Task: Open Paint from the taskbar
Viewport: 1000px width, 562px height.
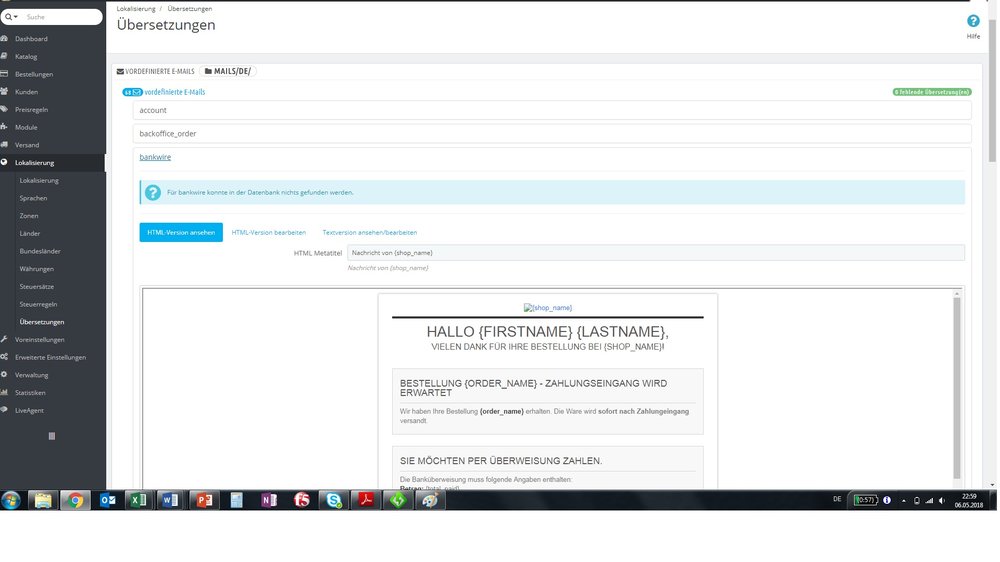Action: coord(430,501)
